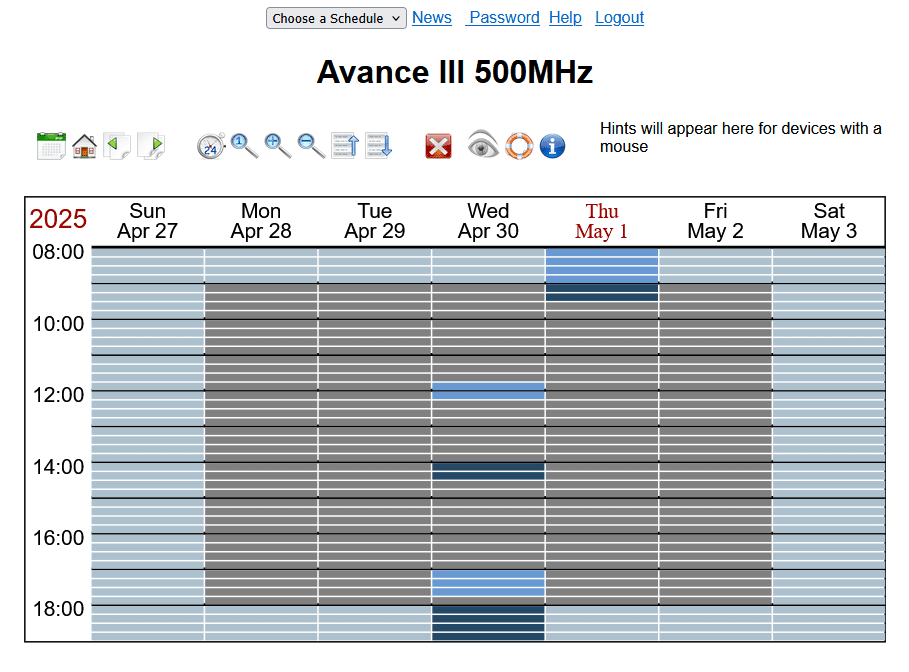The height and width of the screenshot is (672, 909).
Task: Select the 24-hour clock view icon
Action: (210, 145)
